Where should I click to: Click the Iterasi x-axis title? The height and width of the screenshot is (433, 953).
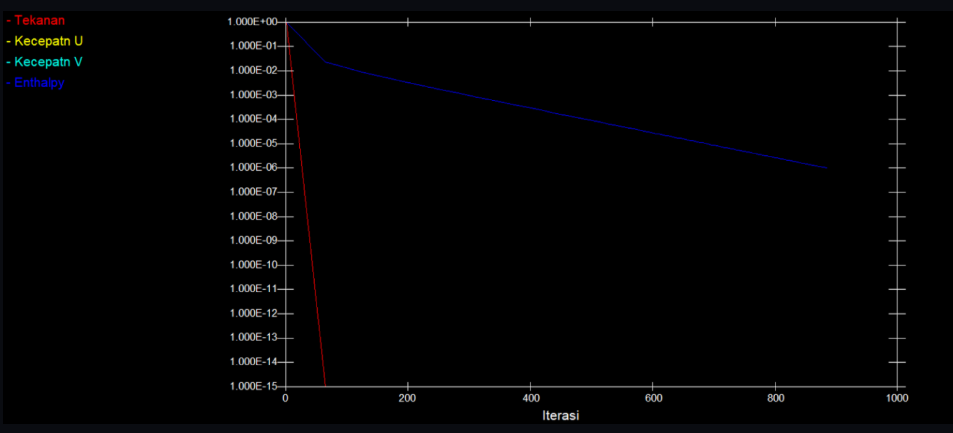point(561,414)
